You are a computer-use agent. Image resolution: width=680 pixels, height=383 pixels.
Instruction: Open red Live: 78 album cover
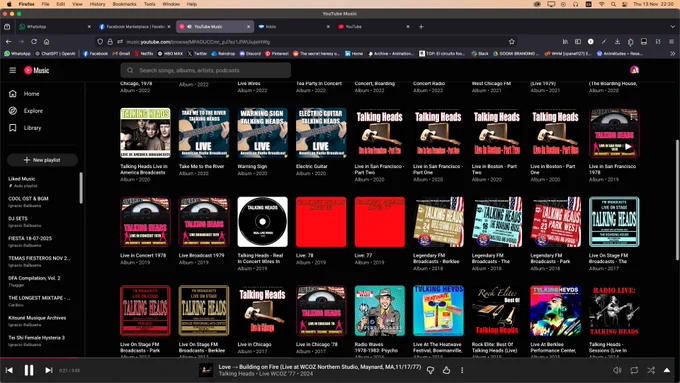tap(321, 222)
